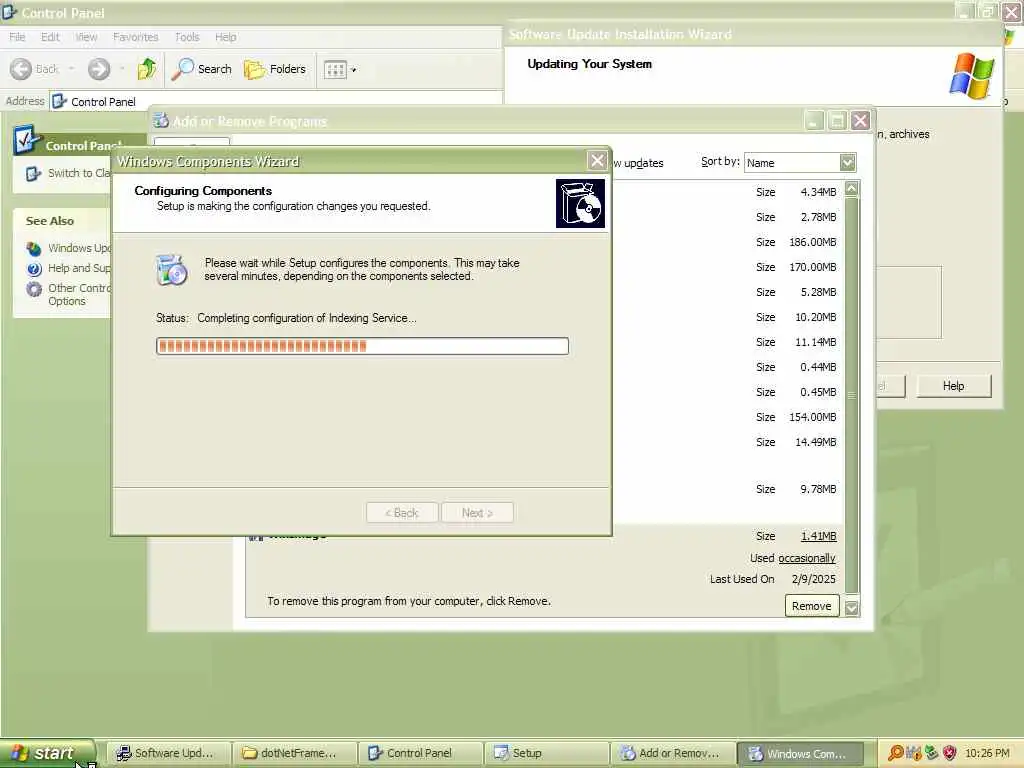Click the scroll down arrow in programs list

click(x=852, y=608)
